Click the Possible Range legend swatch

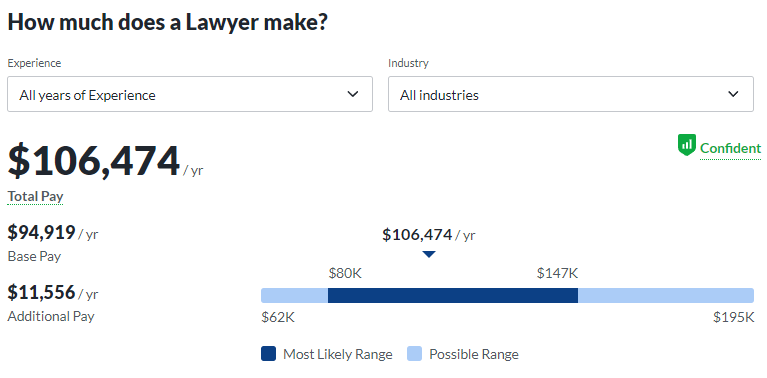coord(414,354)
